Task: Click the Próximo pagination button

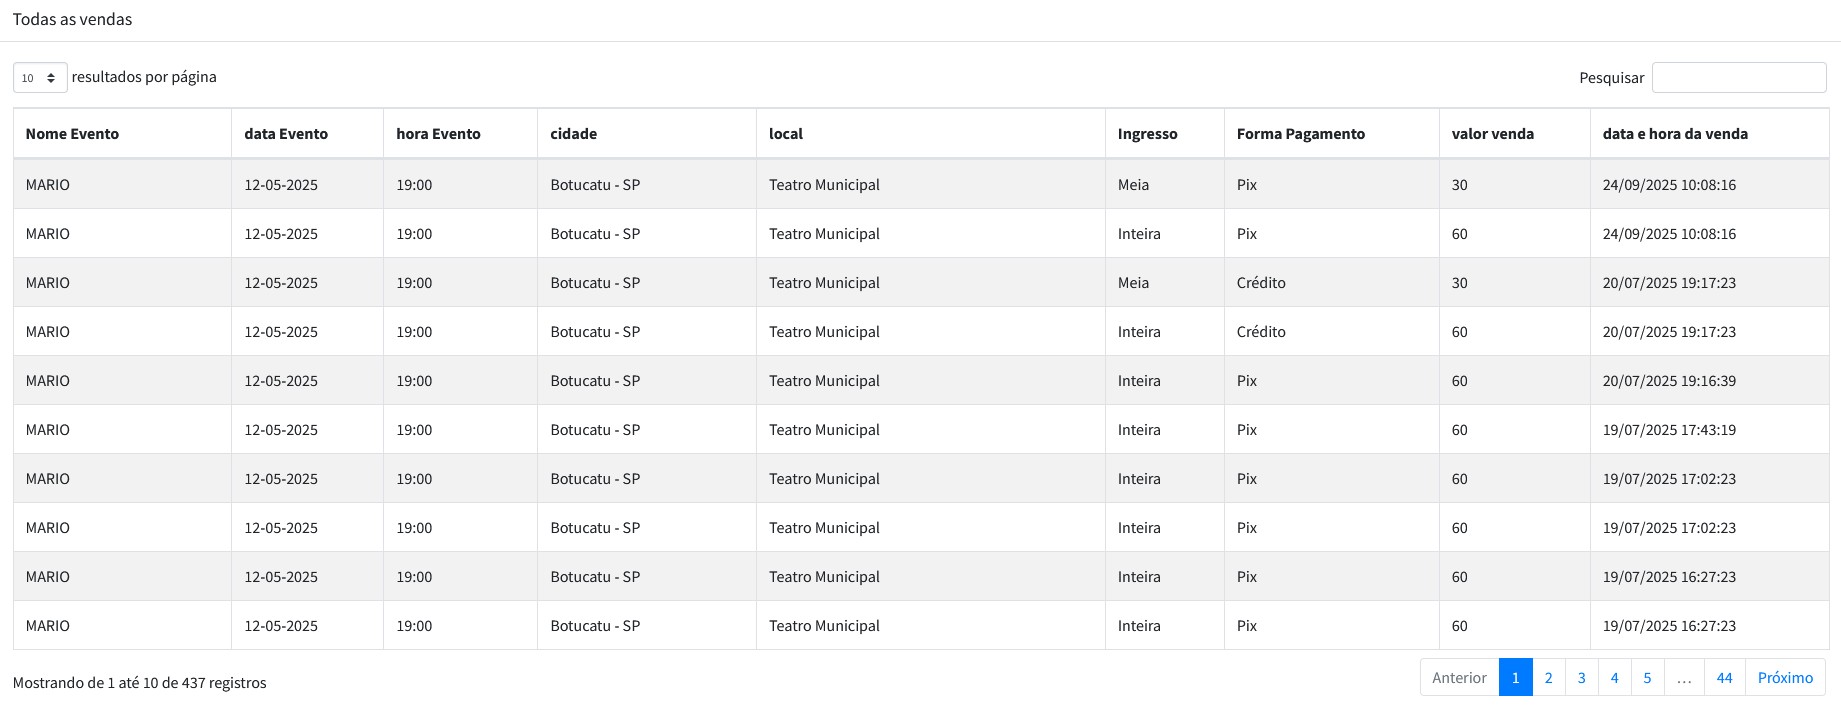Action: 1785,678
